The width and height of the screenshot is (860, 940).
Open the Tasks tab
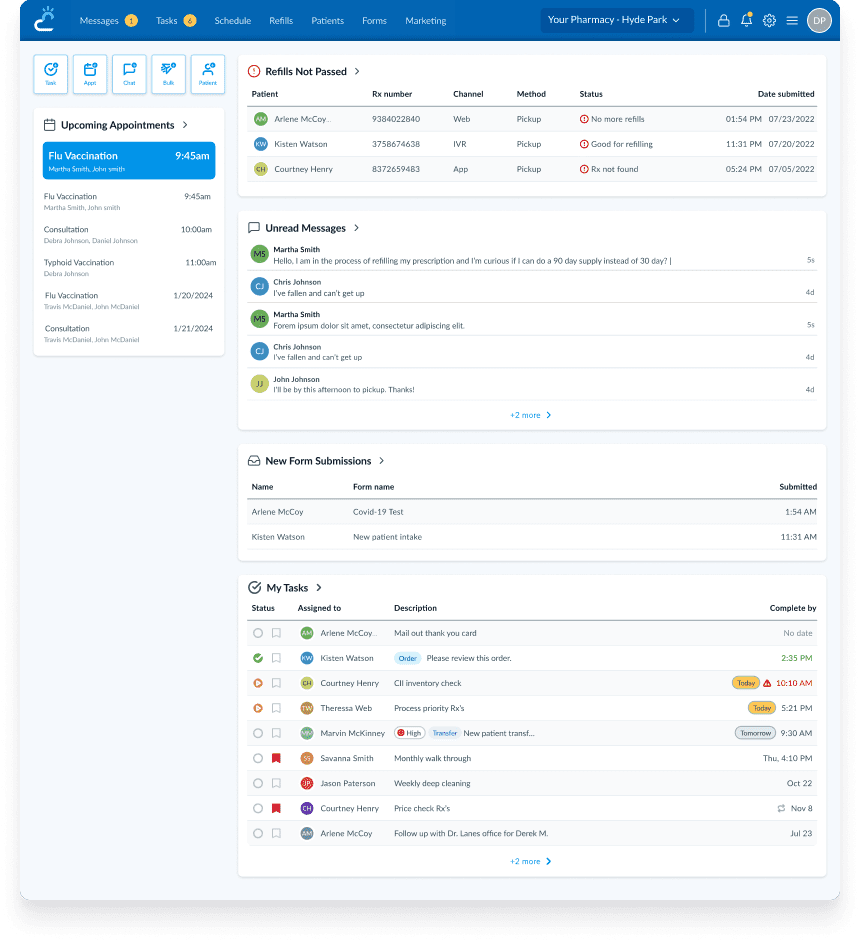[176, 20]
